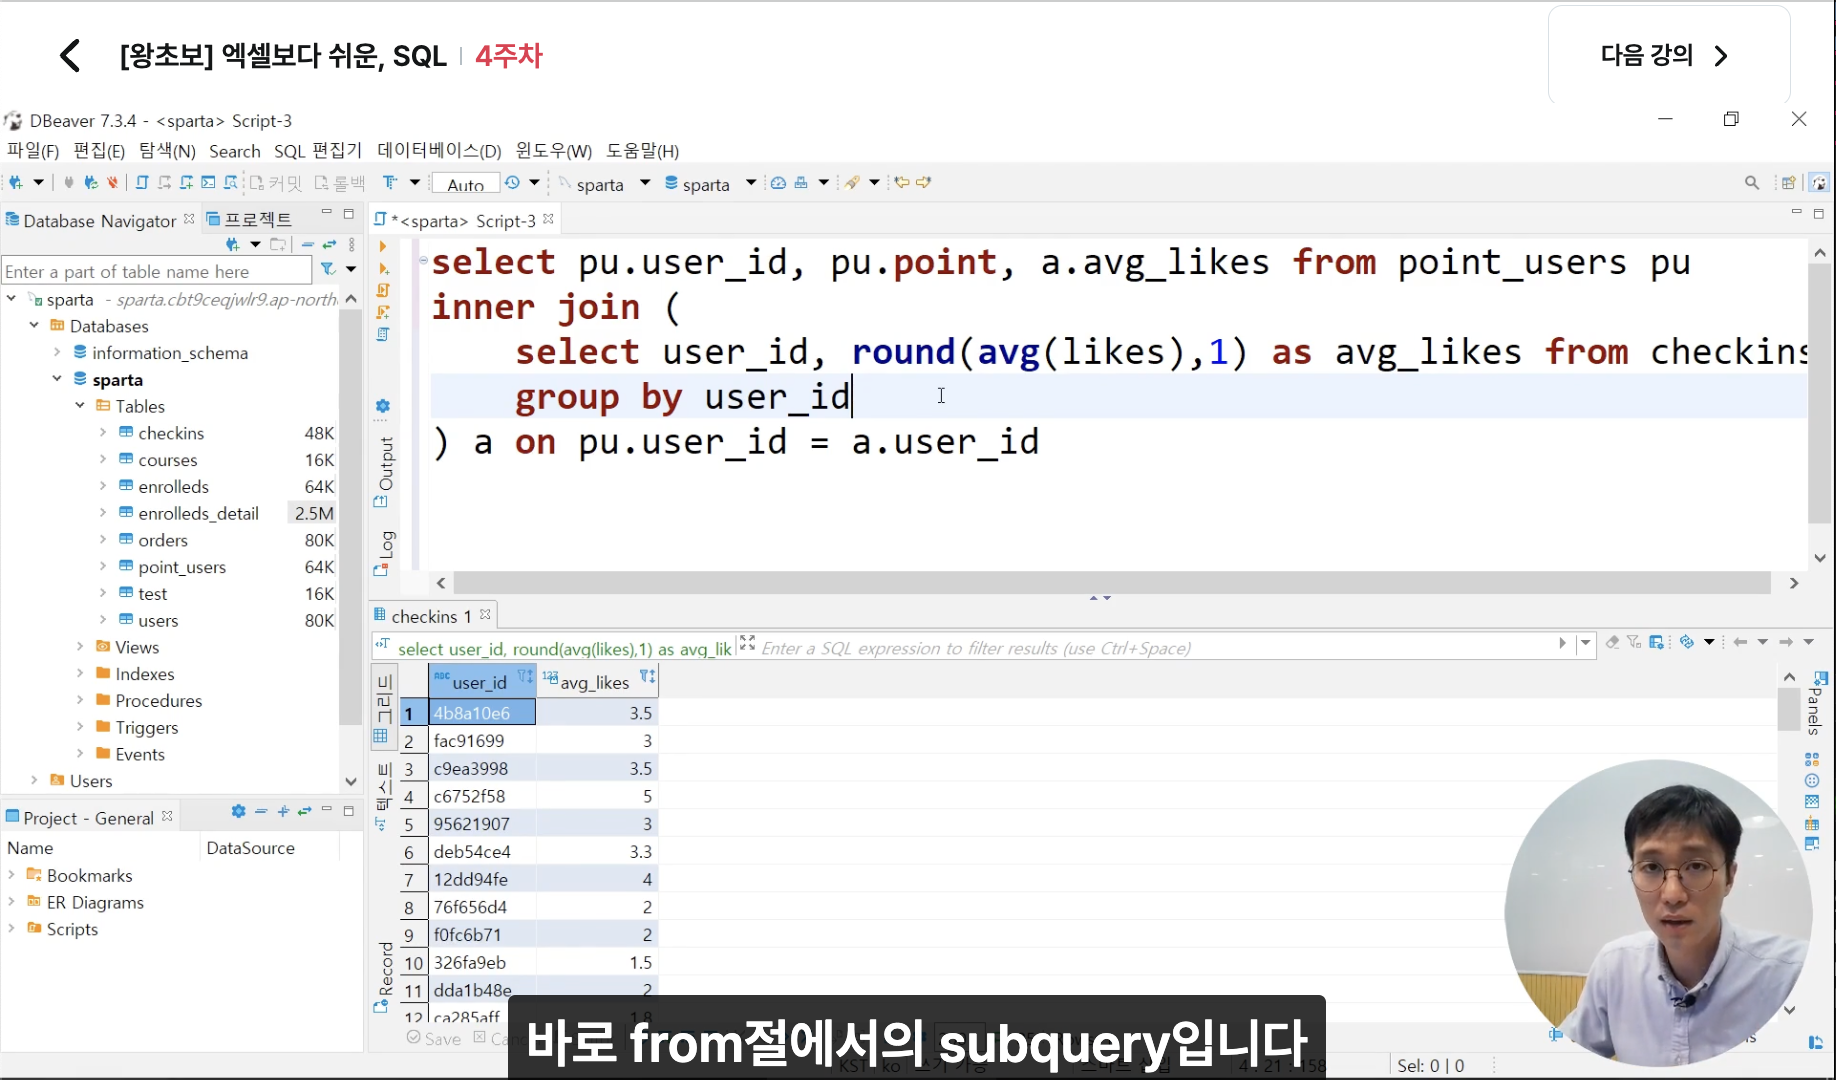1836x1080 pixels.
Task: Click the editor horizontal scrollbar
Action: [x=1112, y=582]
